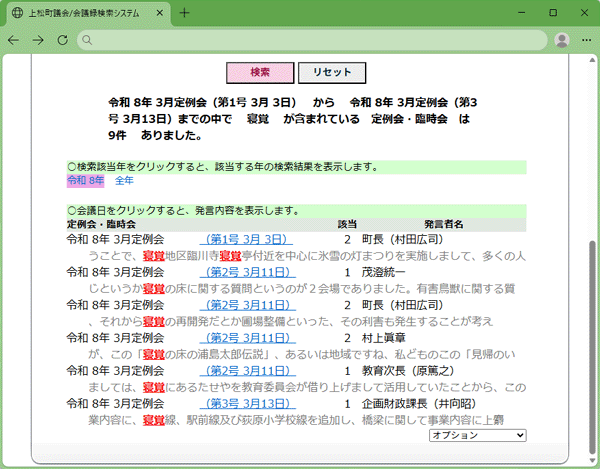Reload the page with the refresh icon
This screenshot has width=600, height=469.
click(x=62, y=40)
